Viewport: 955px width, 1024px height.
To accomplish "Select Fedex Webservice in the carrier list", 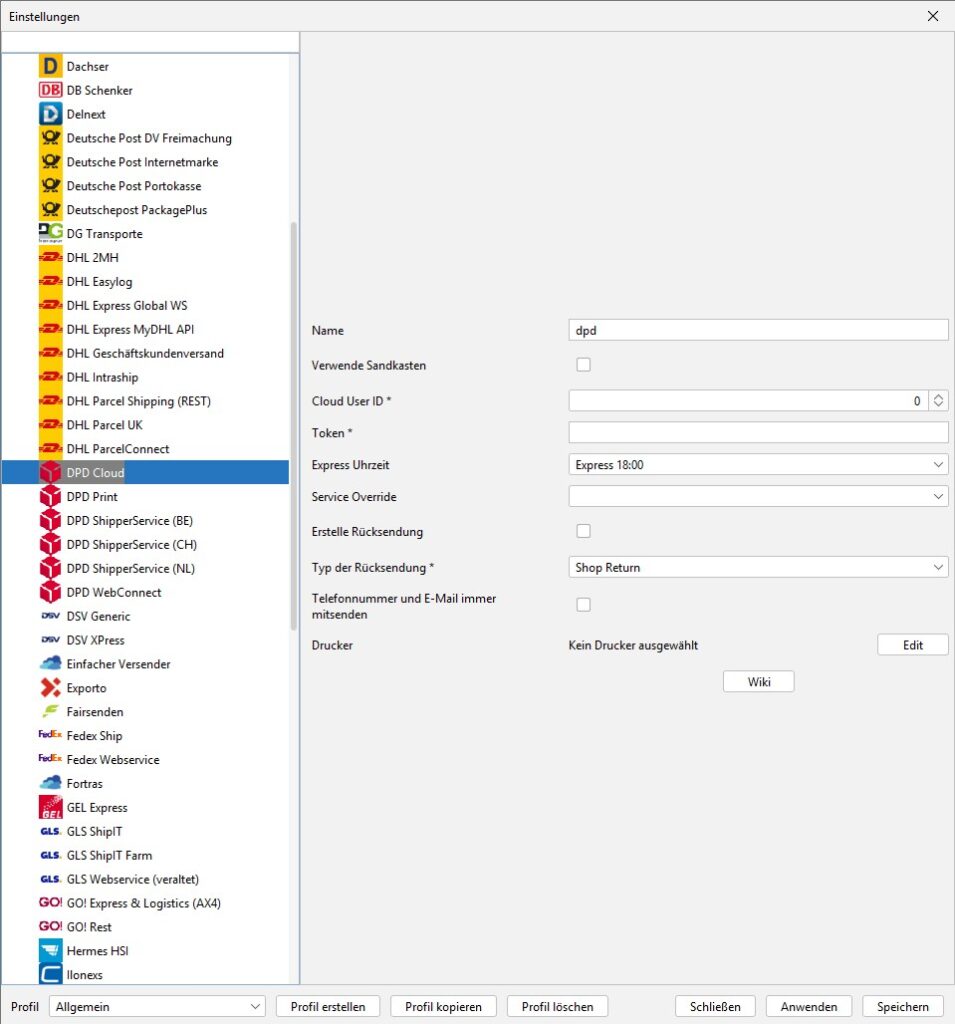I will [112, 760].
